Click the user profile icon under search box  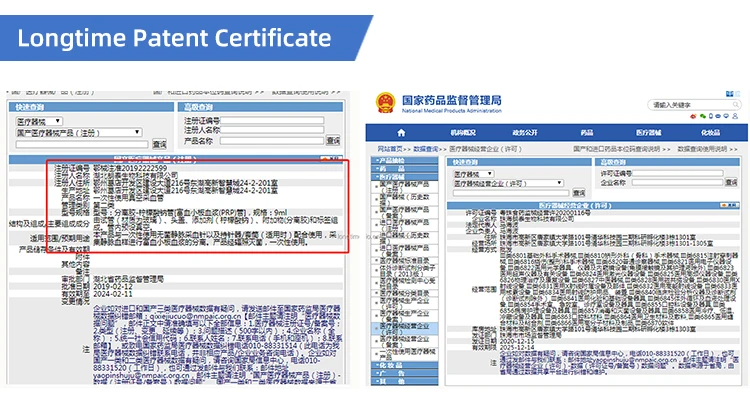click(x=735, y=116)
